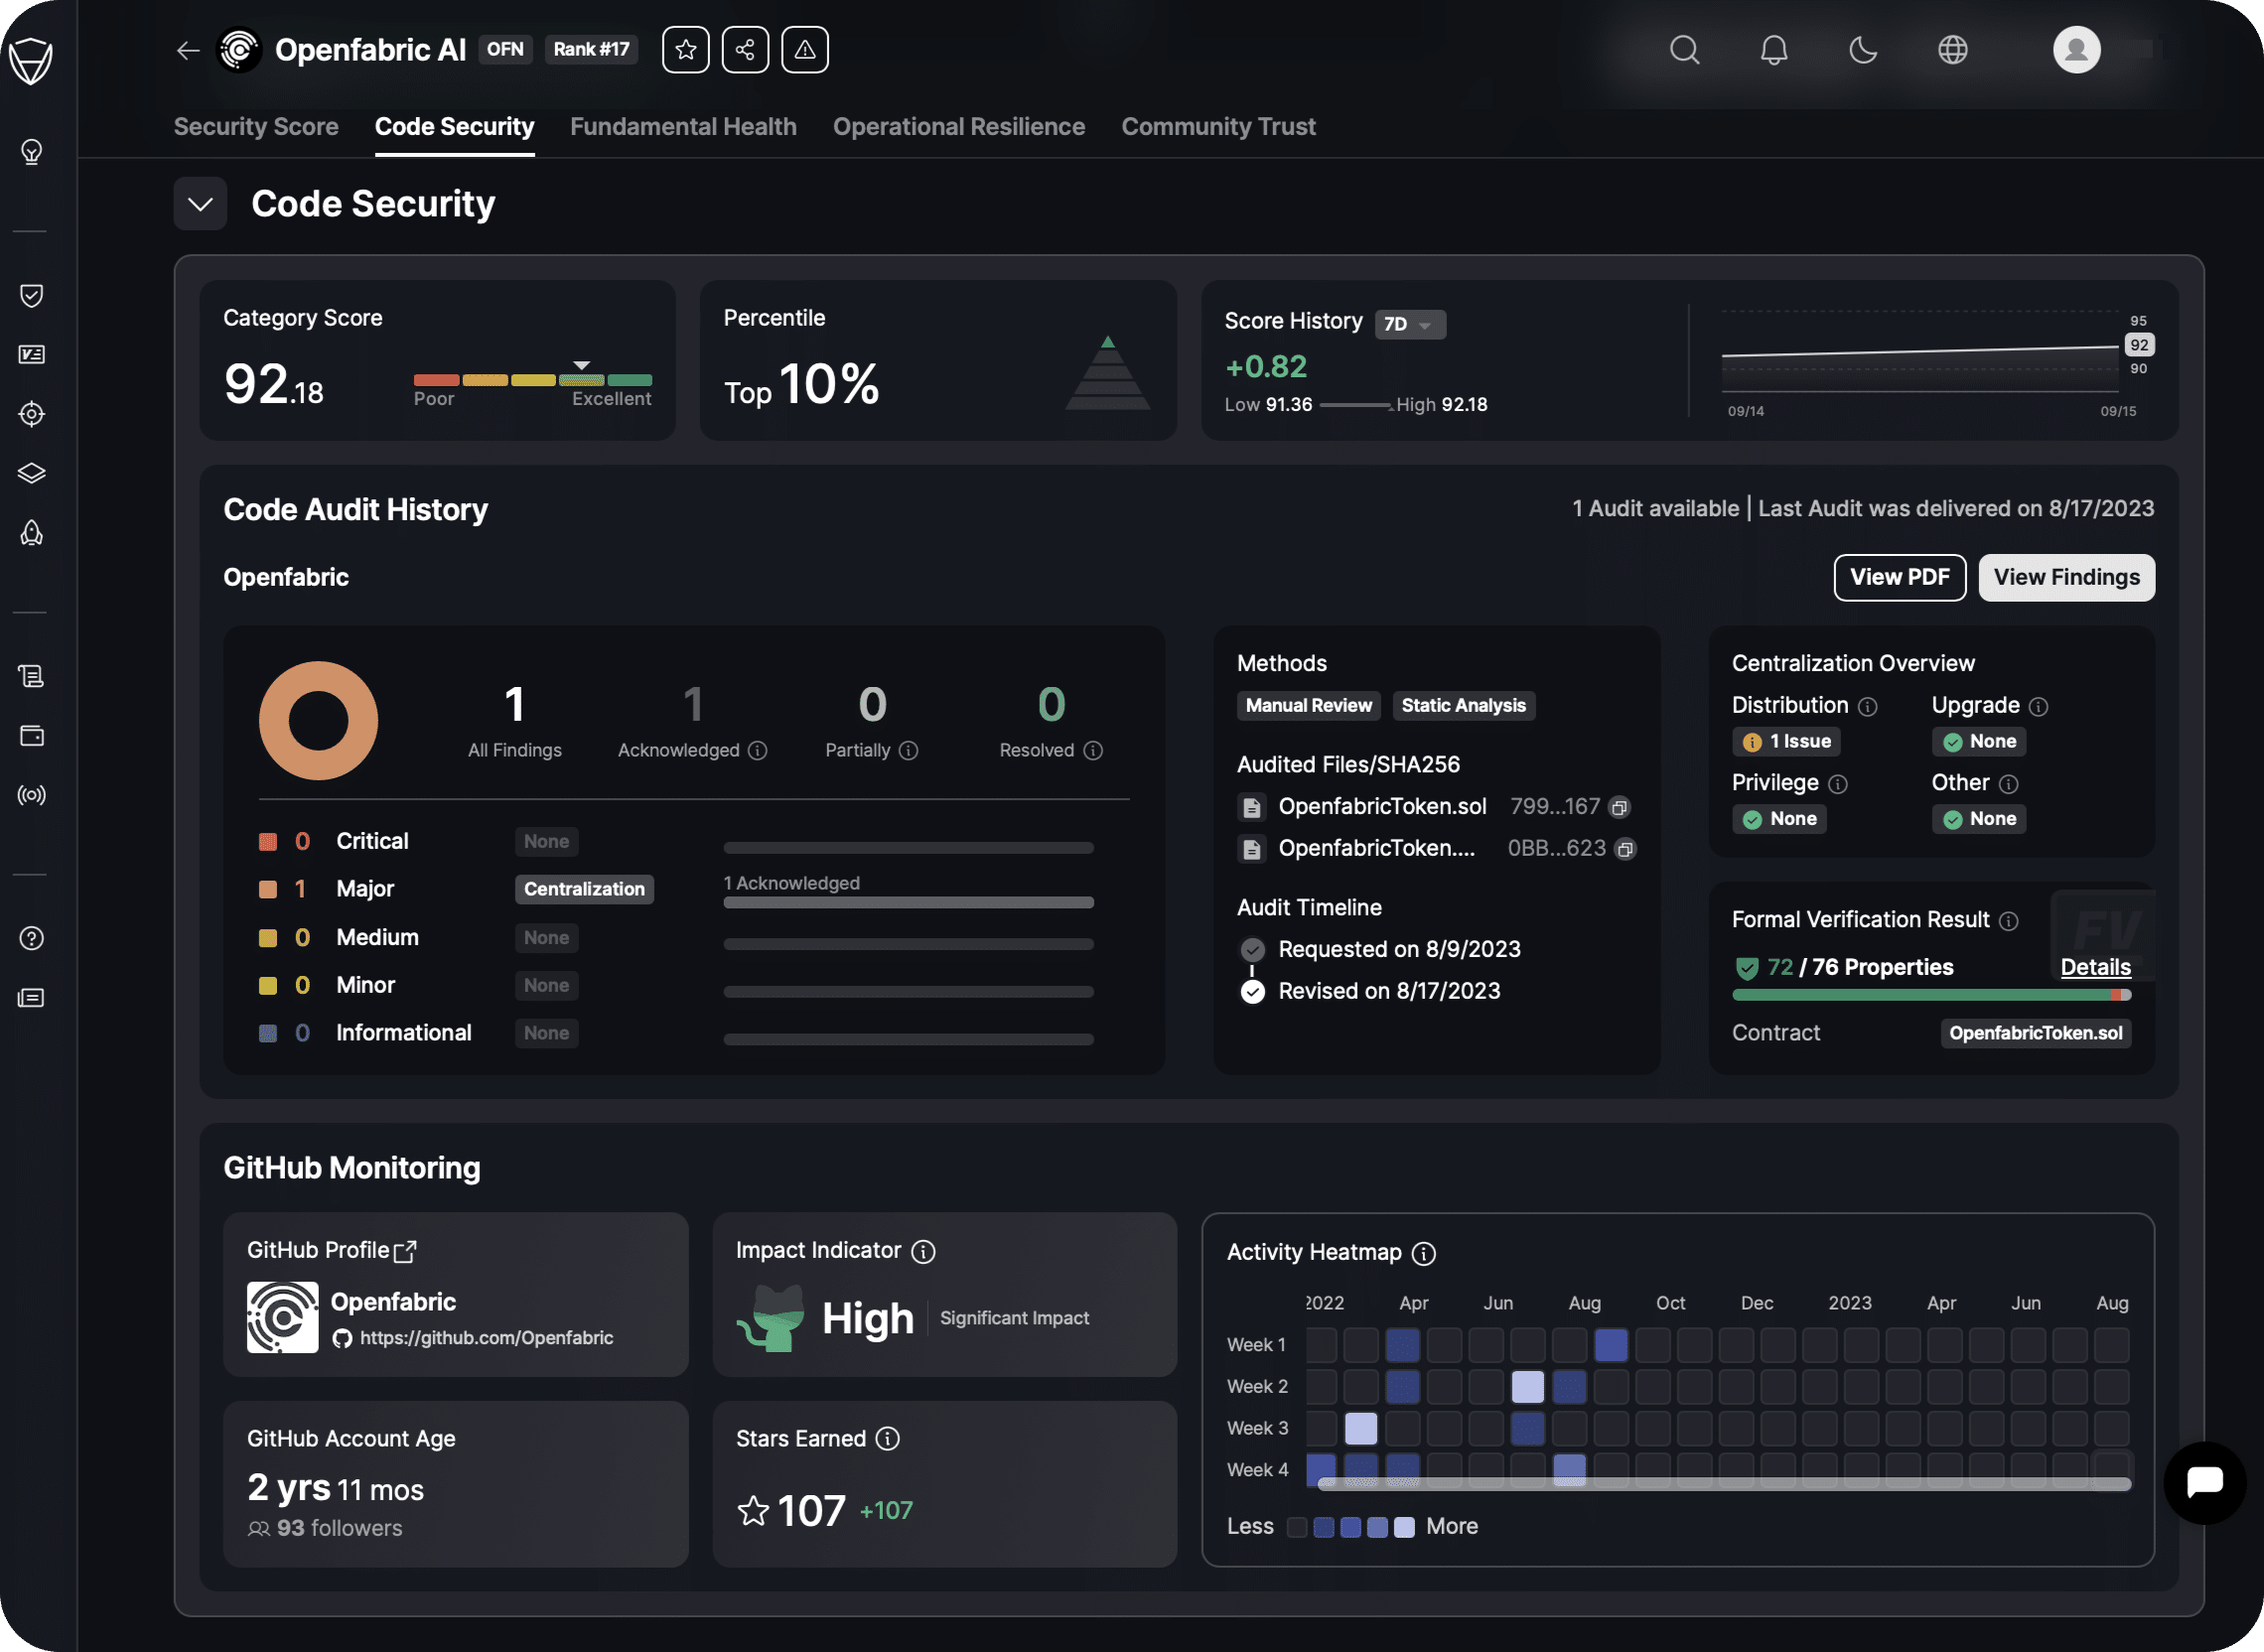The image size is (2264, 1652).
Task: Open the help question mark sidebar icon
Action: (x=32, y=938)
